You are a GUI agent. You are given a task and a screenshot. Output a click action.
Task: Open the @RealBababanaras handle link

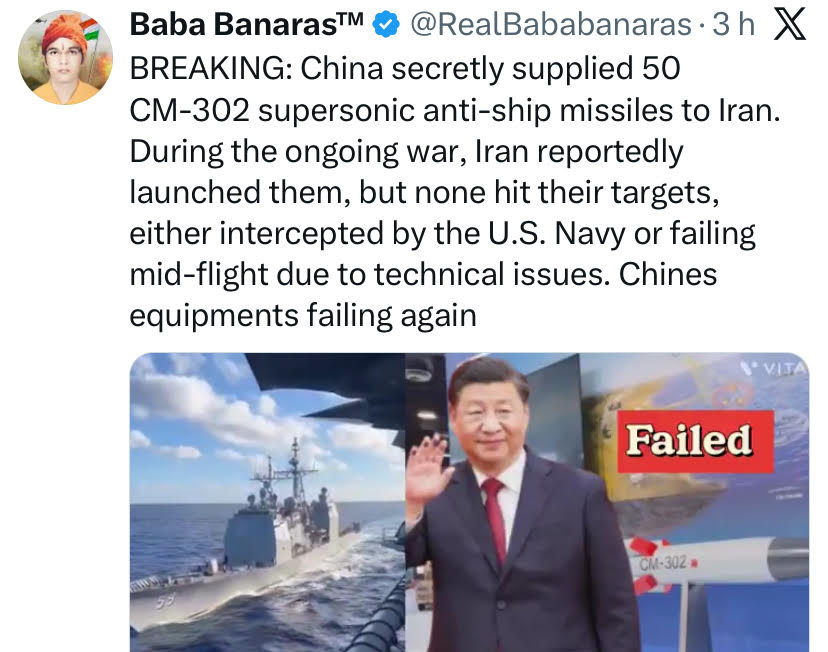click(x=551, y=24)
